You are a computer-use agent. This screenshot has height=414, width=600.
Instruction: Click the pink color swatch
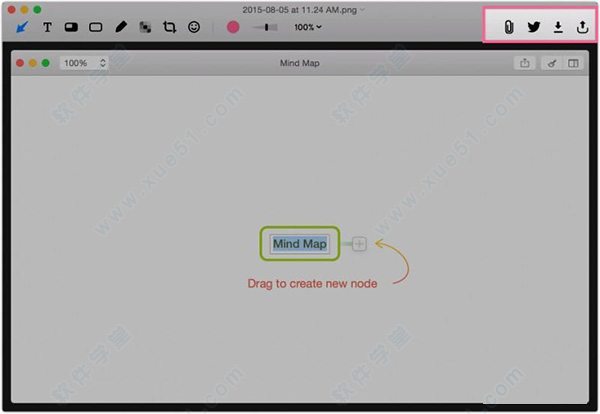pyautogui.click(x=233, y=27)
